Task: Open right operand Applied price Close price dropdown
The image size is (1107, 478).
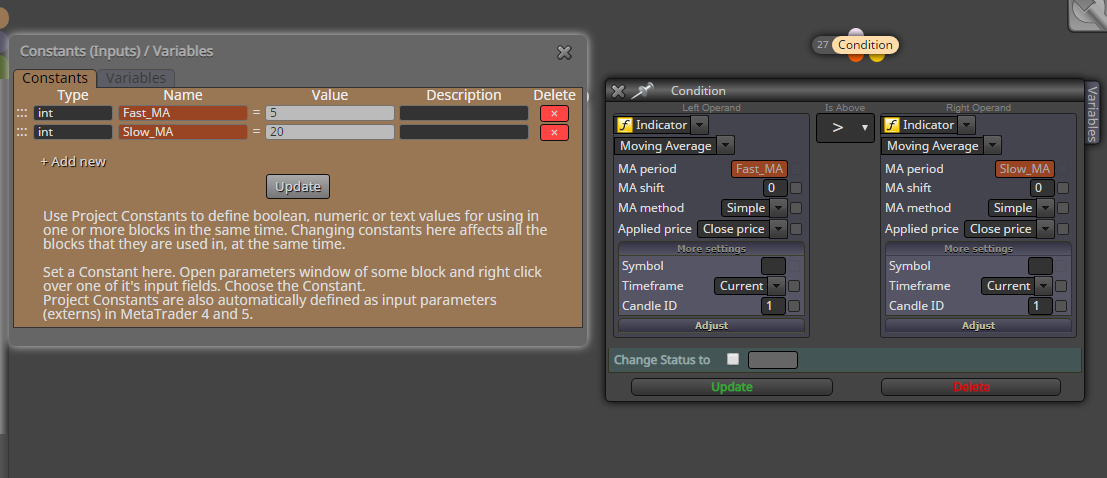Action: [x=1009, y=229]
